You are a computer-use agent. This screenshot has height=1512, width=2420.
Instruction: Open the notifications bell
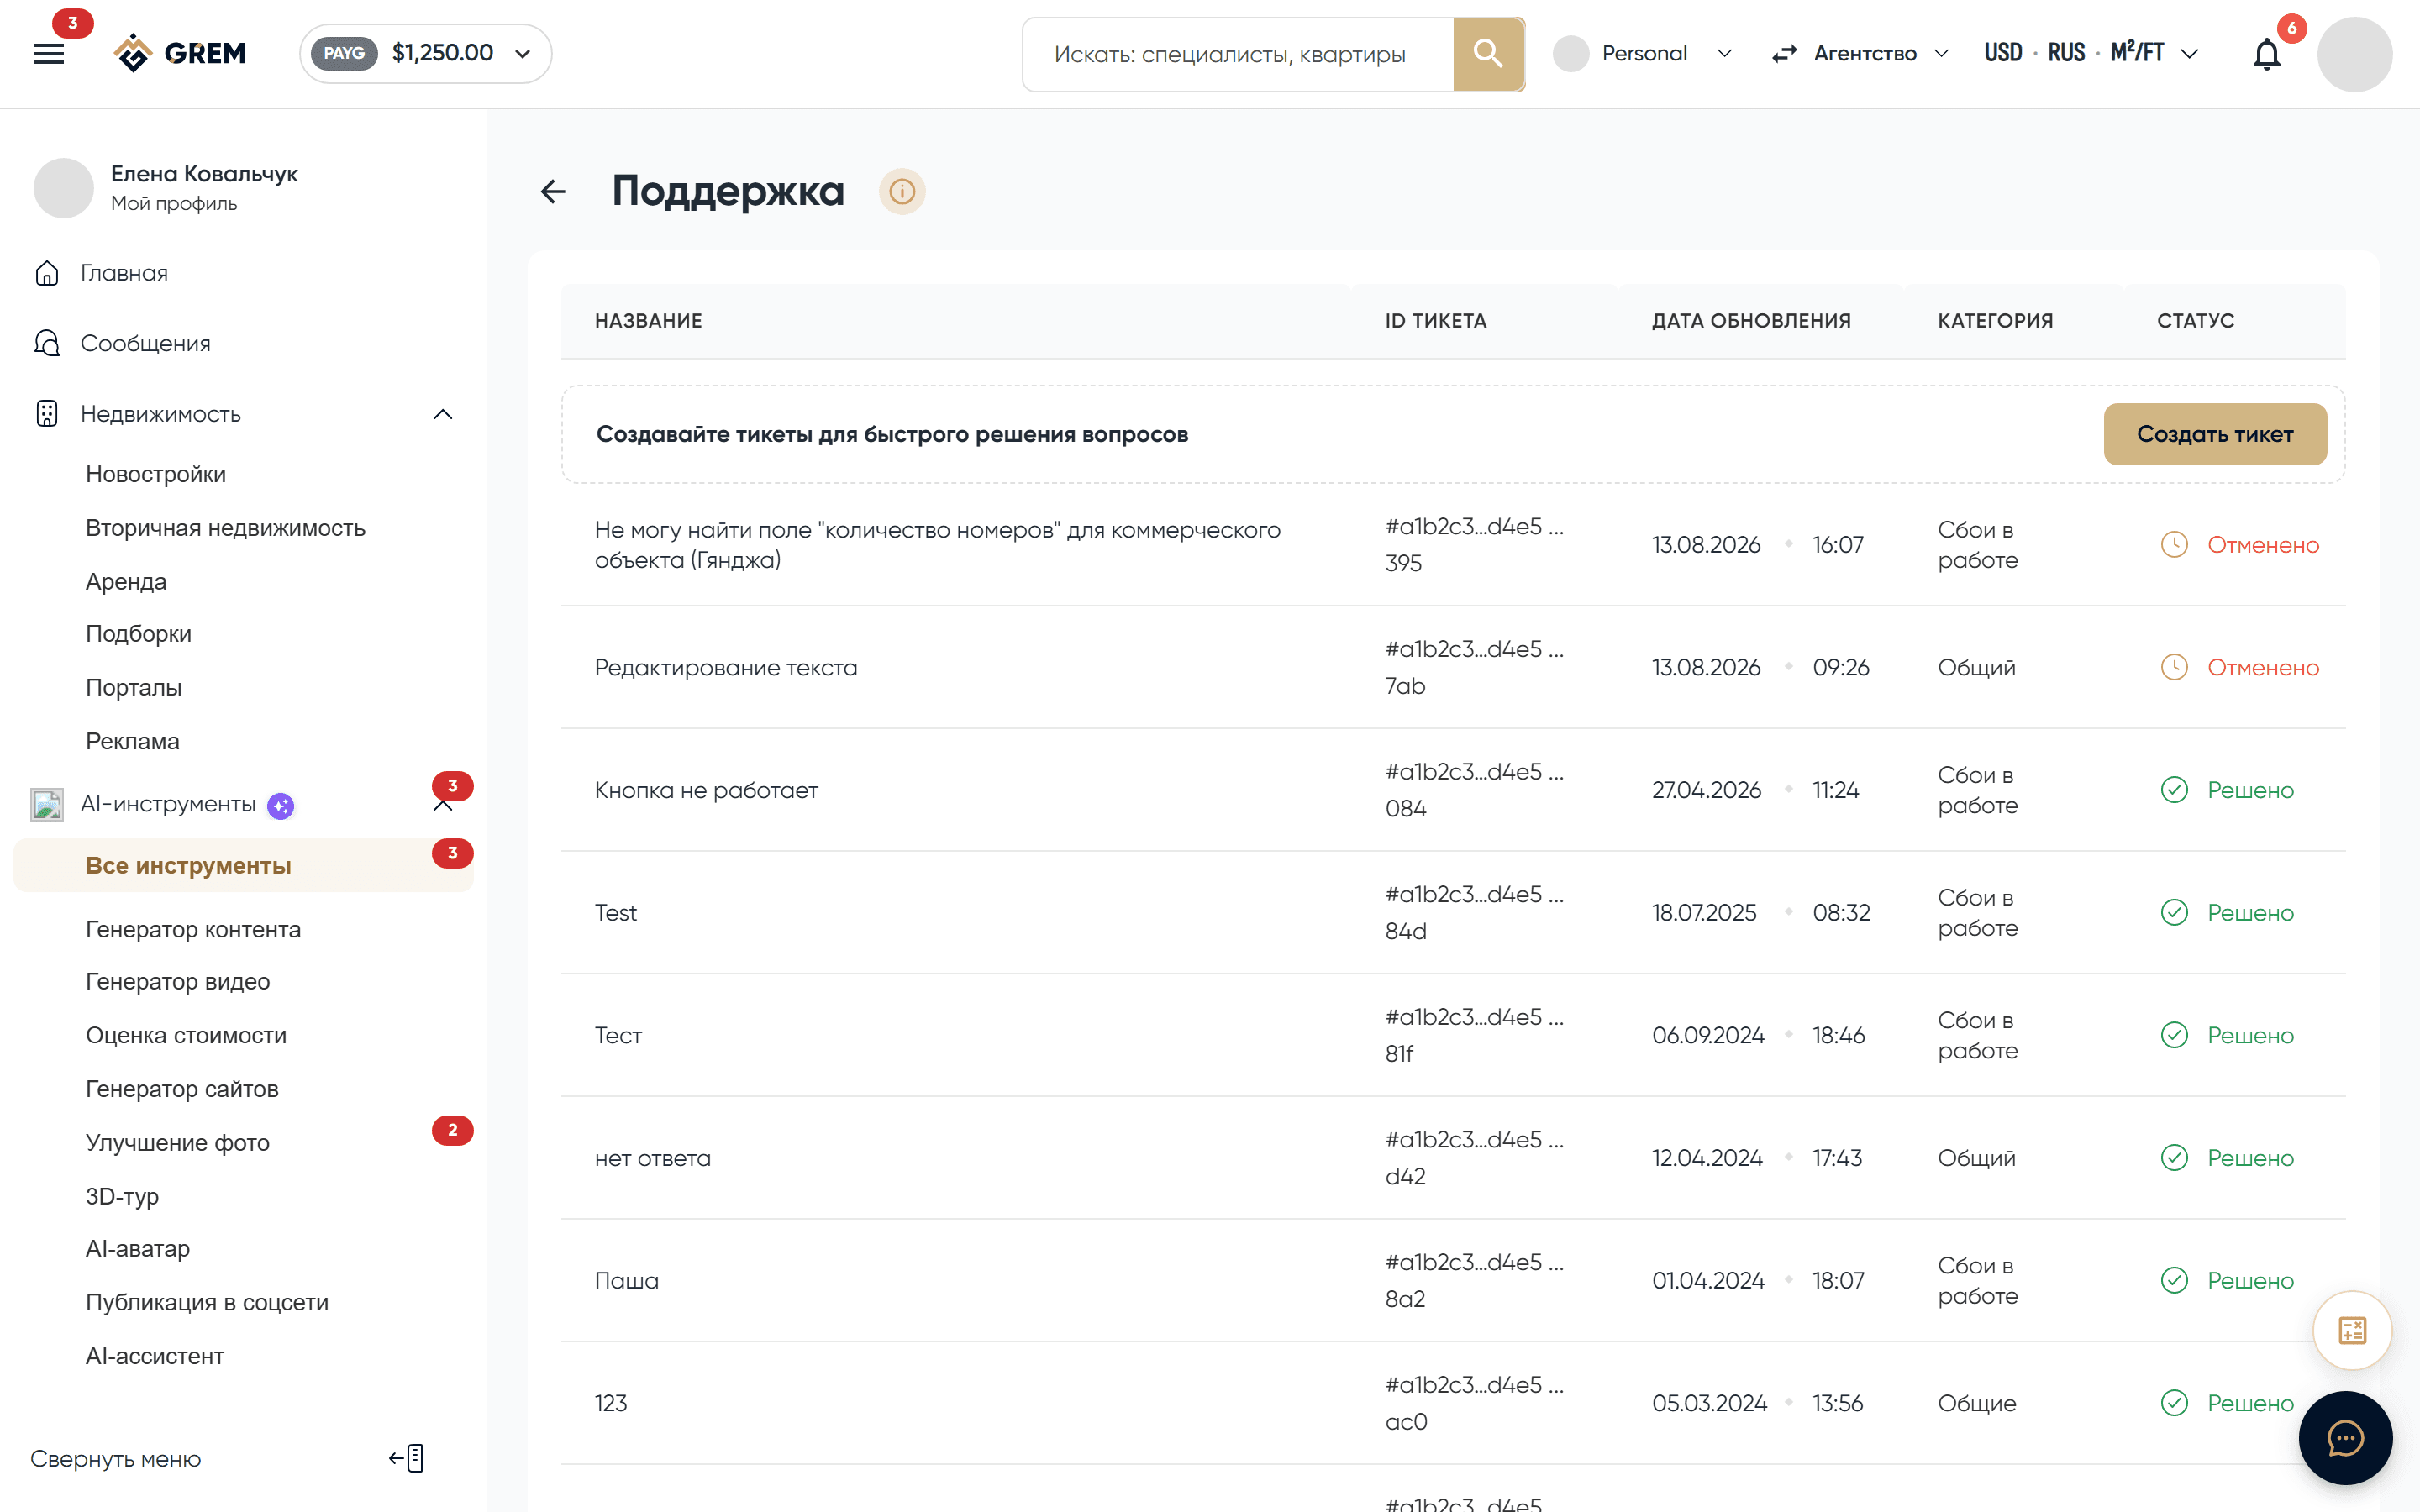2266,54
